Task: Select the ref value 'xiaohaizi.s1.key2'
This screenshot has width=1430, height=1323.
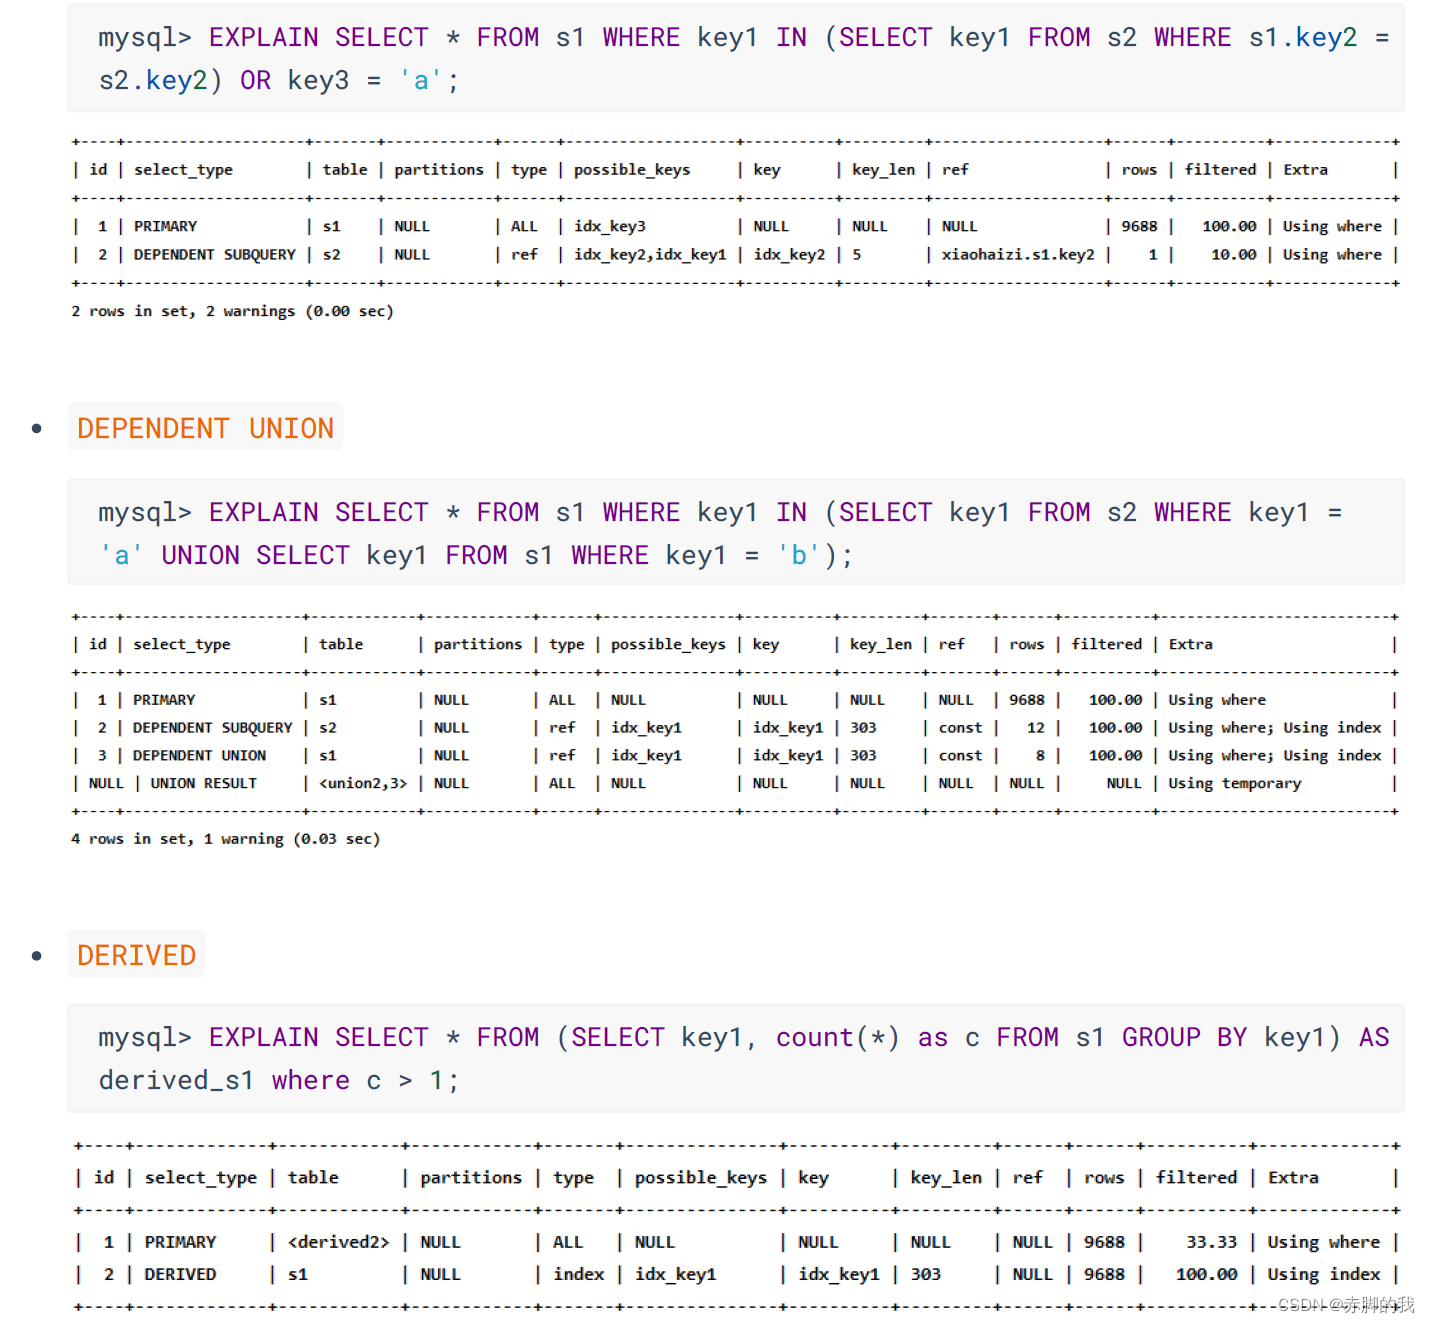Action: coord(1018,255)
